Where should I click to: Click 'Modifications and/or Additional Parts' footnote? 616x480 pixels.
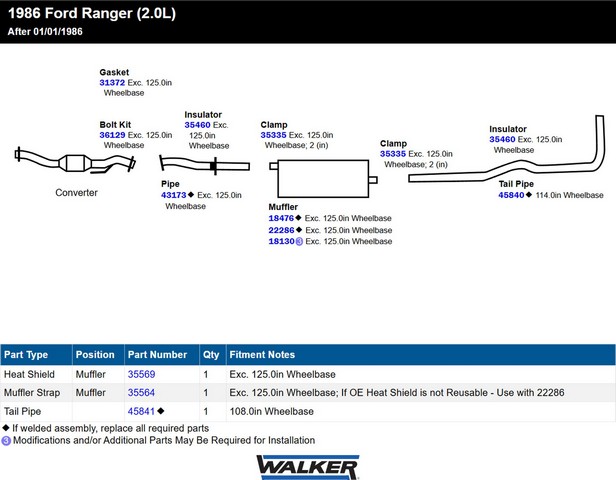pyautogui.click(x=164, y=440)
